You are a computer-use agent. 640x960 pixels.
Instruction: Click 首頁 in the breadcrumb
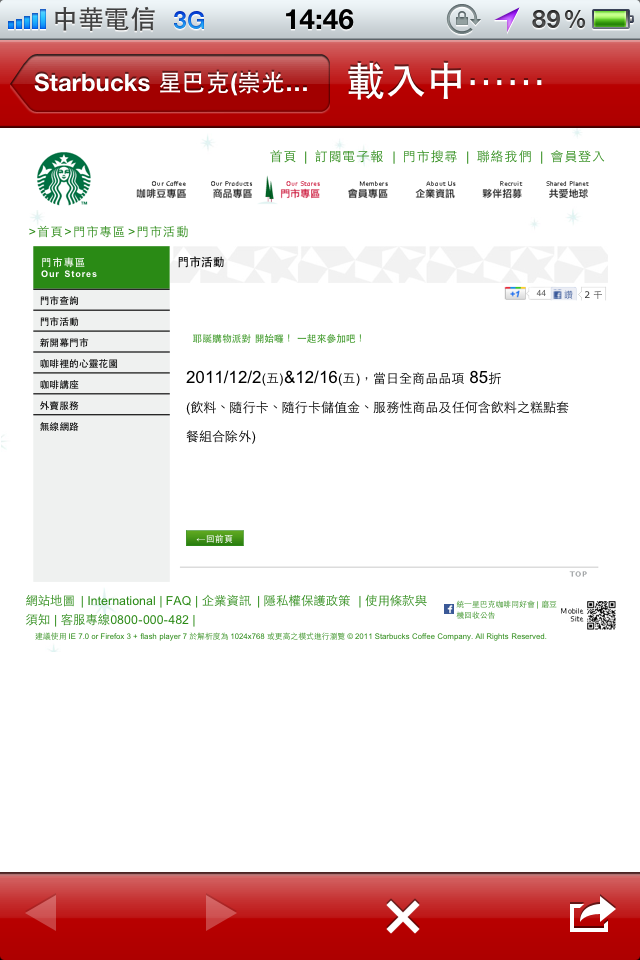pos(50,232)
